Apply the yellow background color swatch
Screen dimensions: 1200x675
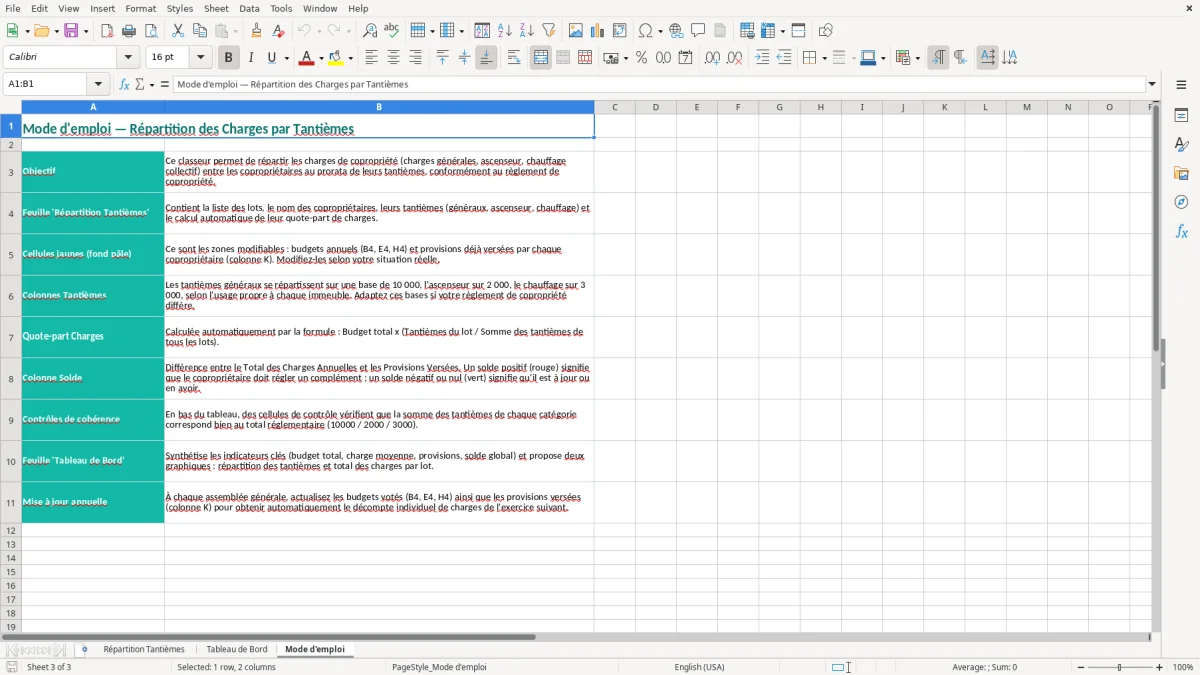[x=336, y=58]
